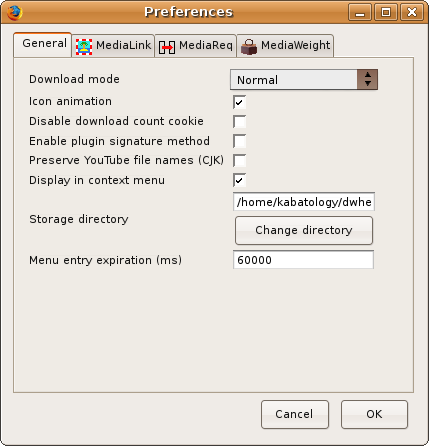The width and height of the screenshot is (429, 446).
Task: Click the Download mode up-down arrows
Action: coord(367,80)
